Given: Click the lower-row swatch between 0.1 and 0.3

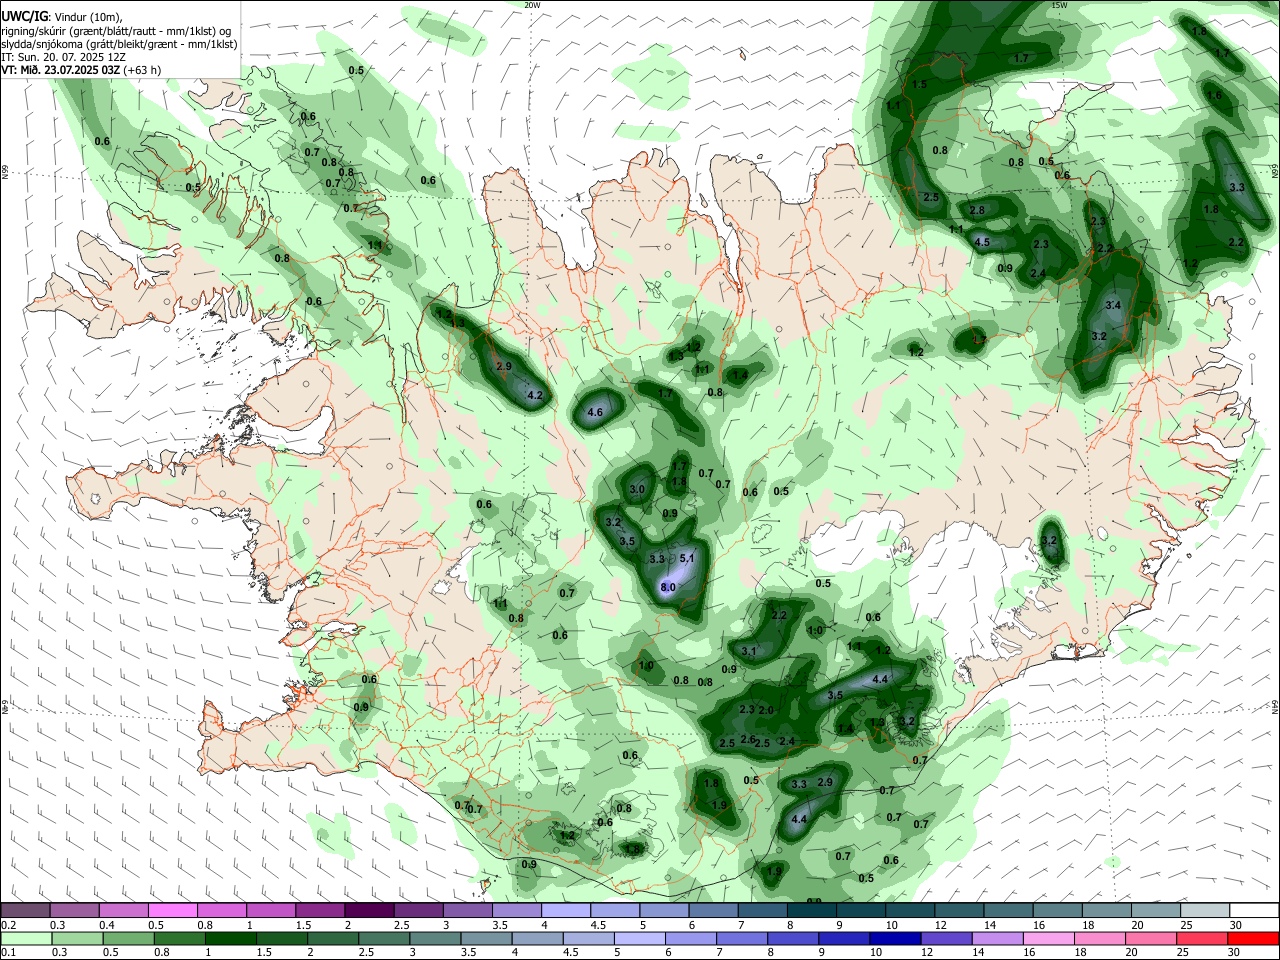Looking at the screenshot, I should tap(25, 939).
